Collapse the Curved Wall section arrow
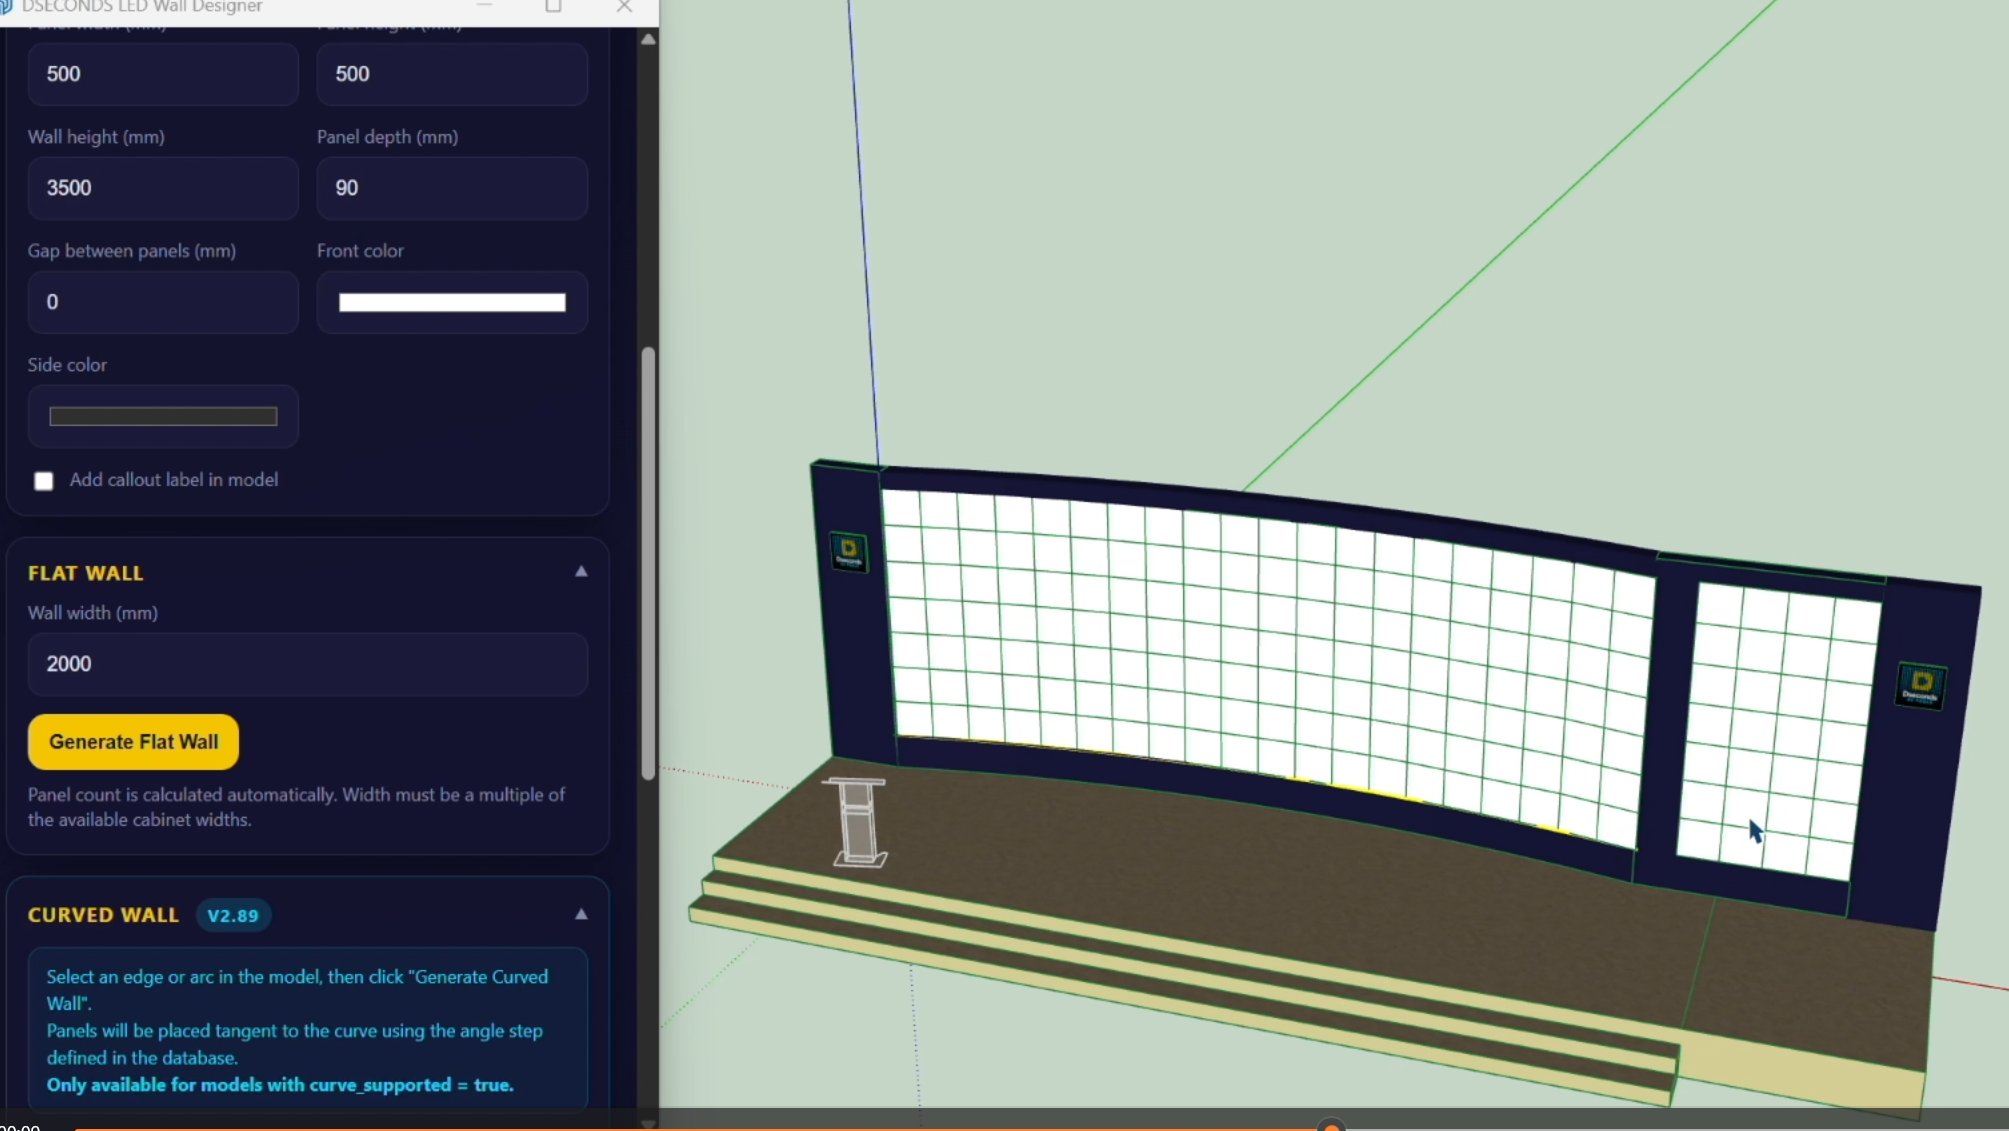This screenshot has width=2009, height=1131. pos(581,914)
